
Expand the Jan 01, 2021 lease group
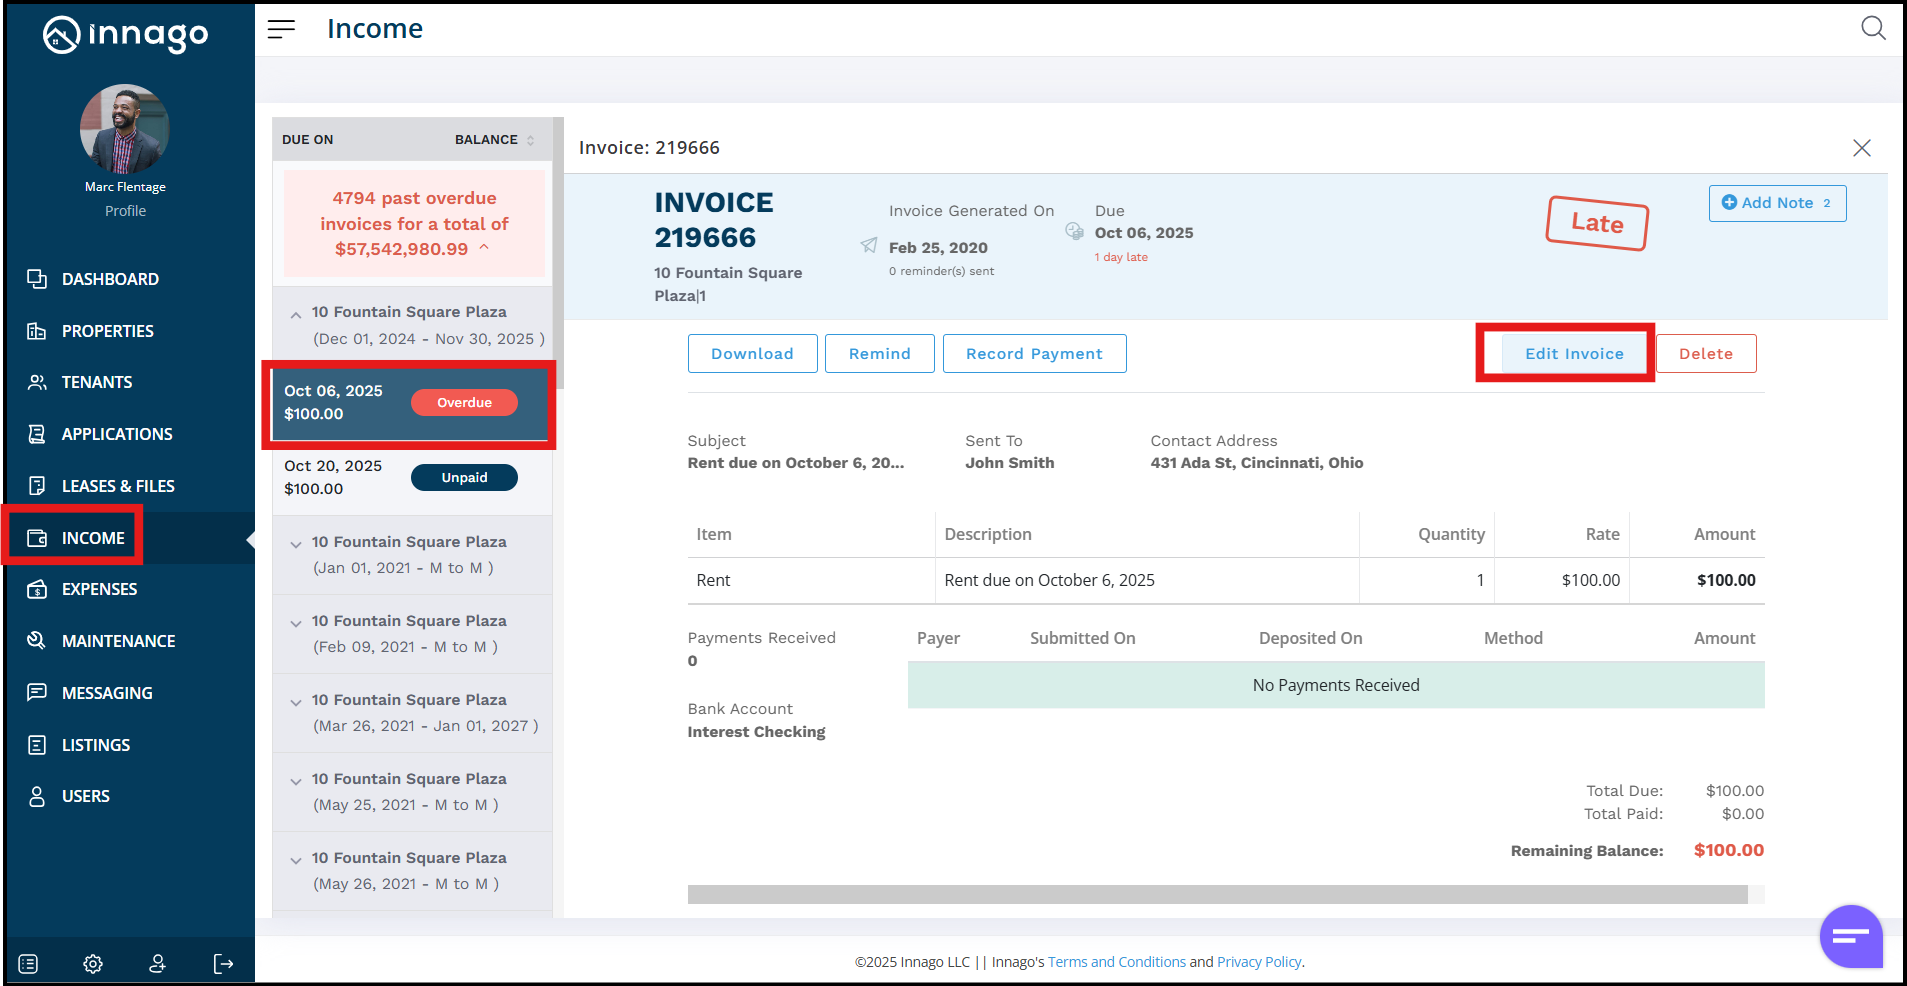(296, 545)
